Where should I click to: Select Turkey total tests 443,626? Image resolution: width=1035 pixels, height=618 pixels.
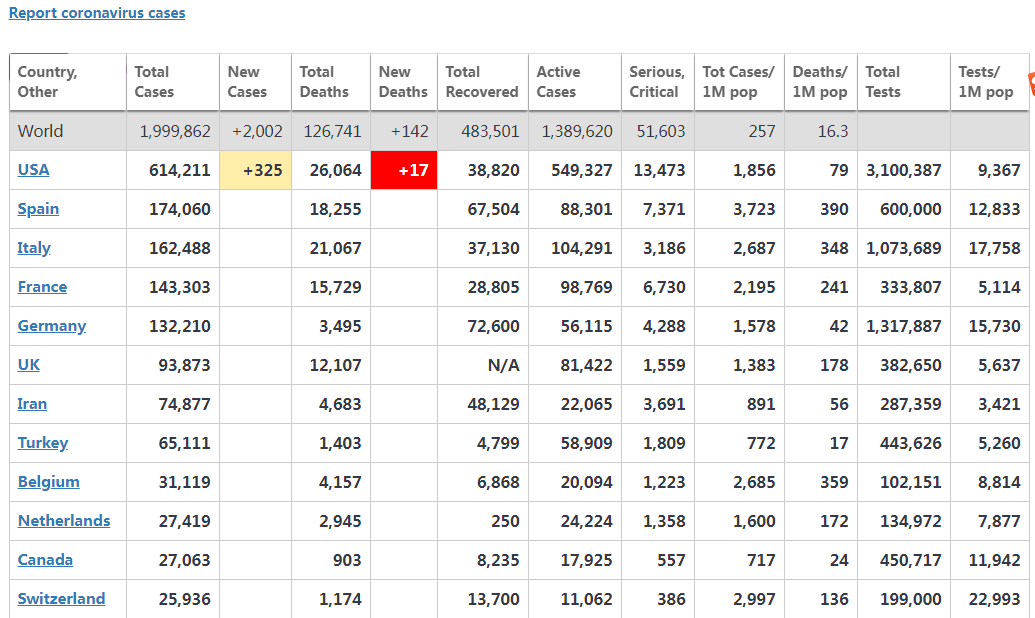tap(904, 442)
